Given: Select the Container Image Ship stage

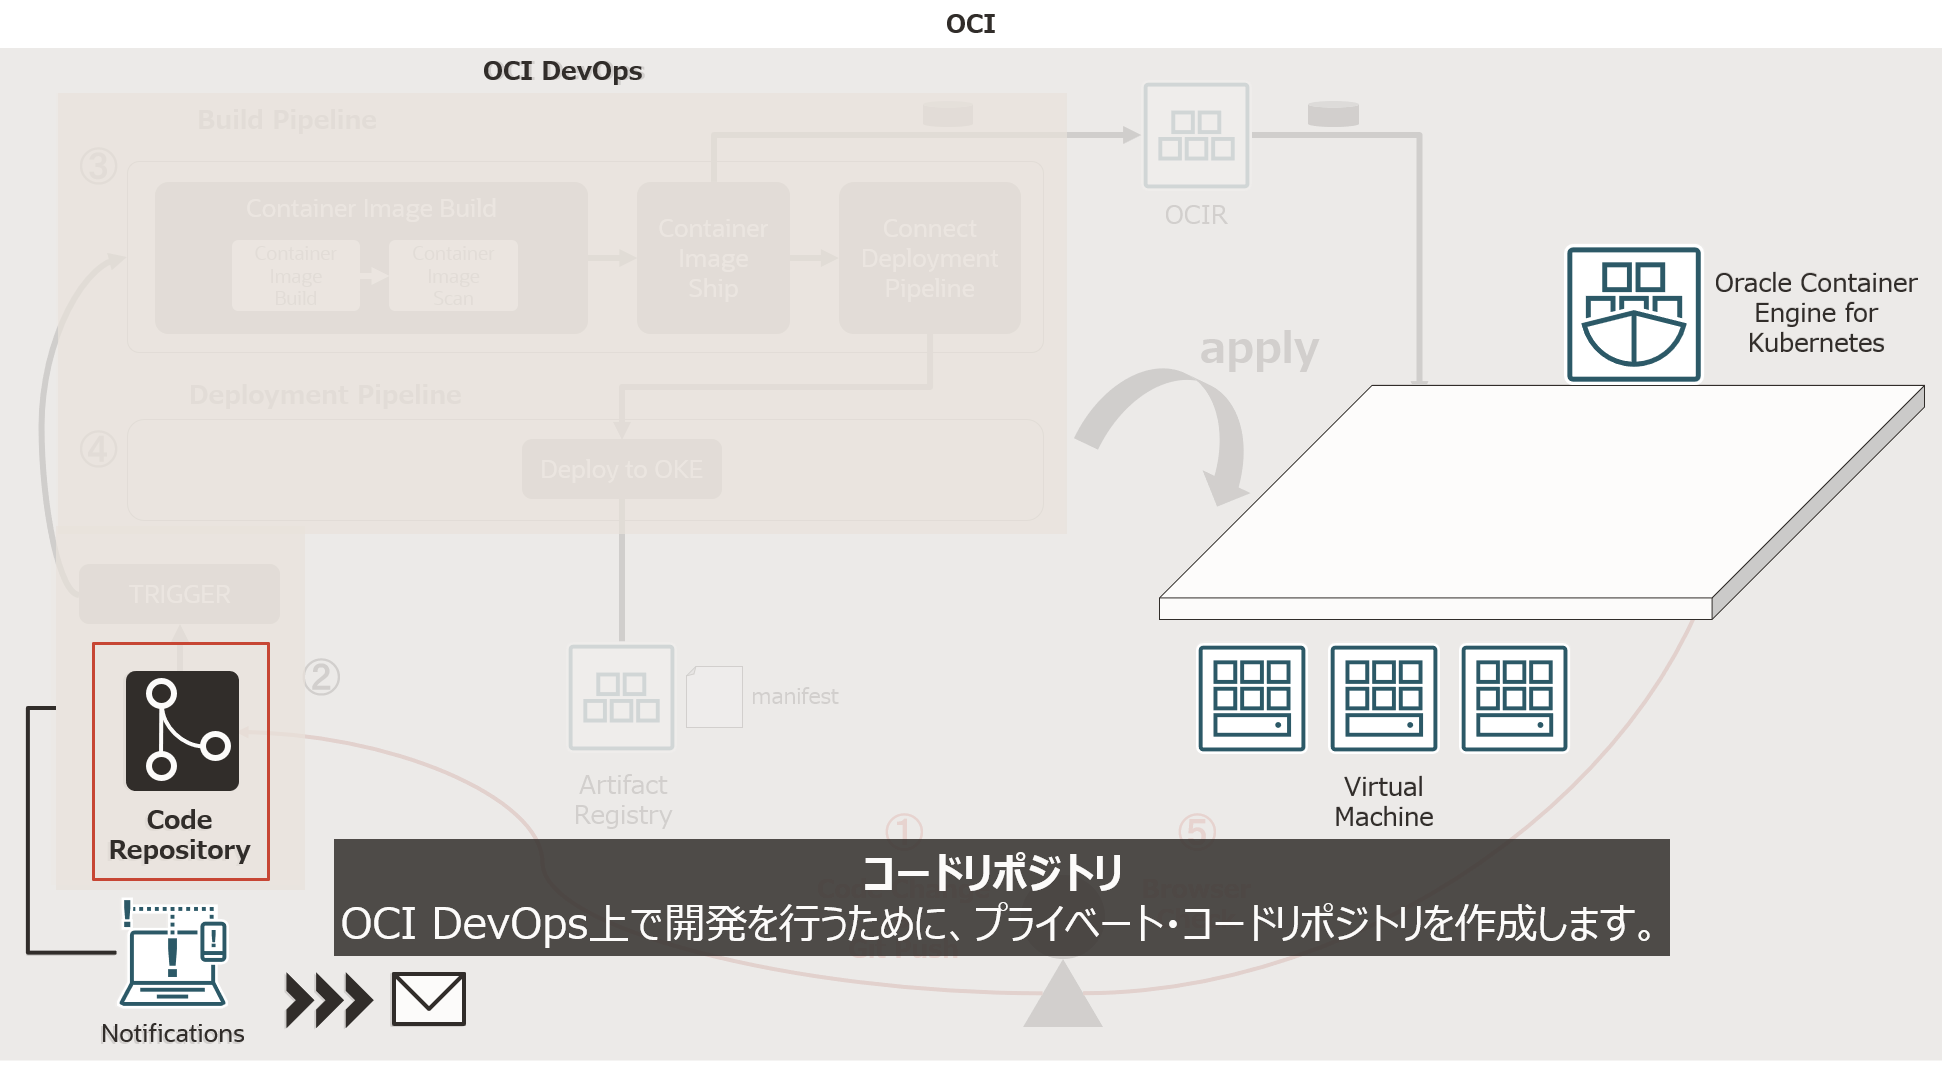Looking at the screenshot, I should click(x=713, y=258).
